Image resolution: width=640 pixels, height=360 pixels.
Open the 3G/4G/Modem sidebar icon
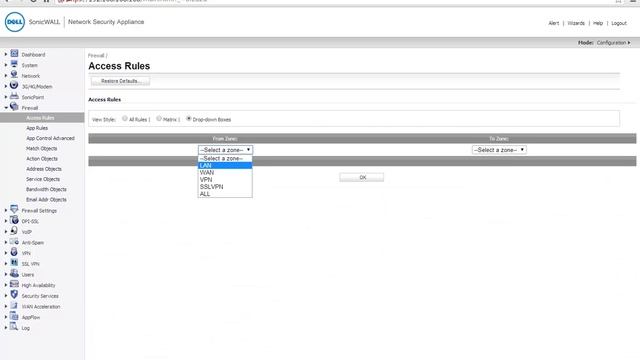[14, 85]
